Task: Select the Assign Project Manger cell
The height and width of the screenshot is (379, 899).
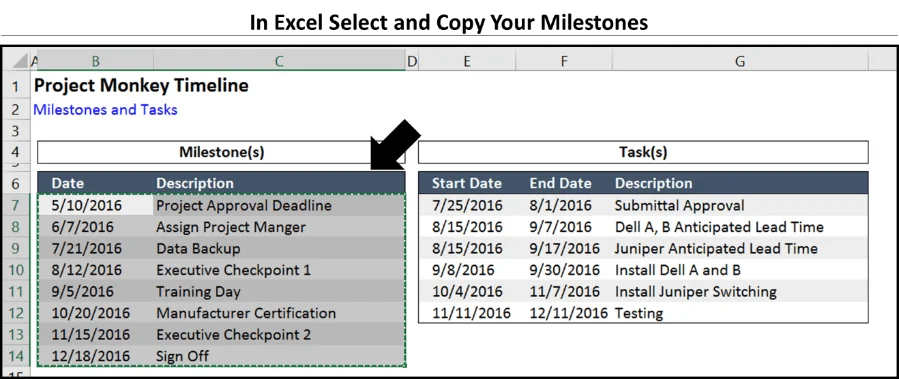Action: [x=279, y=227]
